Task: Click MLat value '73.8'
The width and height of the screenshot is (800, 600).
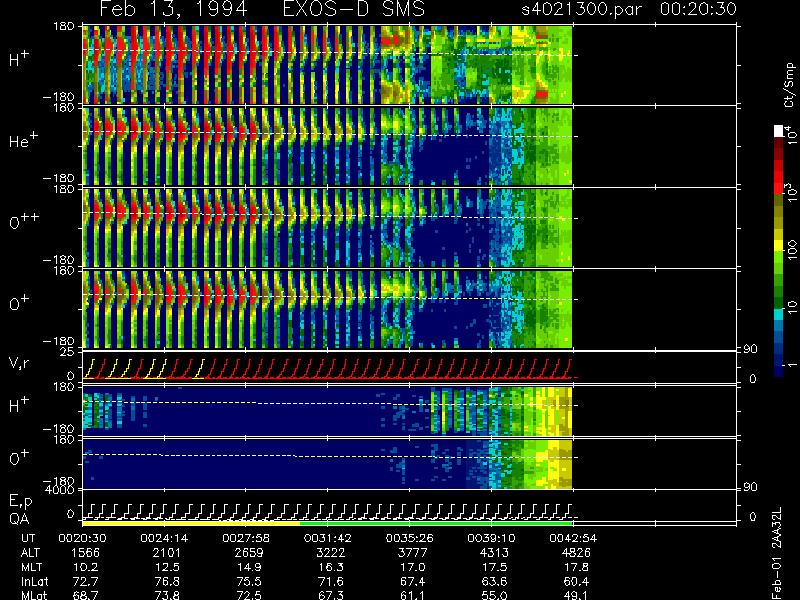Action: point(168,595)
